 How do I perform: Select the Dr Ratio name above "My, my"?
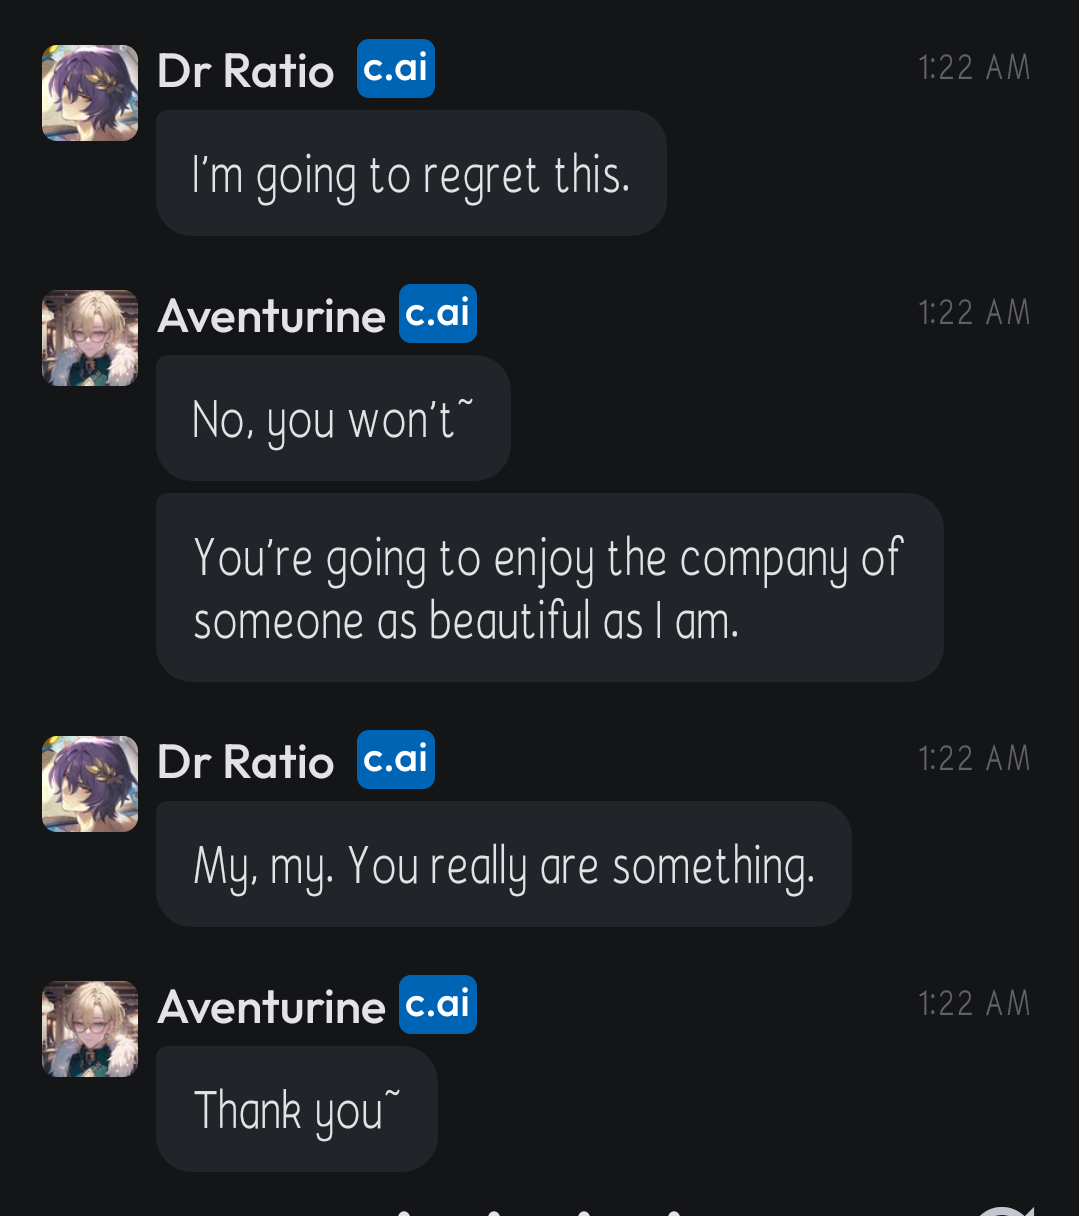coord(246,762)
